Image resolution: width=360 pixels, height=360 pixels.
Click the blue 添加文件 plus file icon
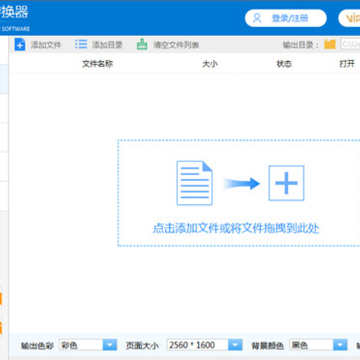coord(20,44)
